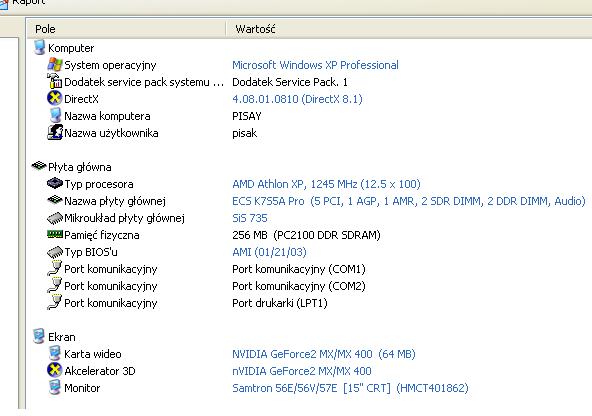Click the port icon for COM2 row
592x416 pixels.
[55, 285]
